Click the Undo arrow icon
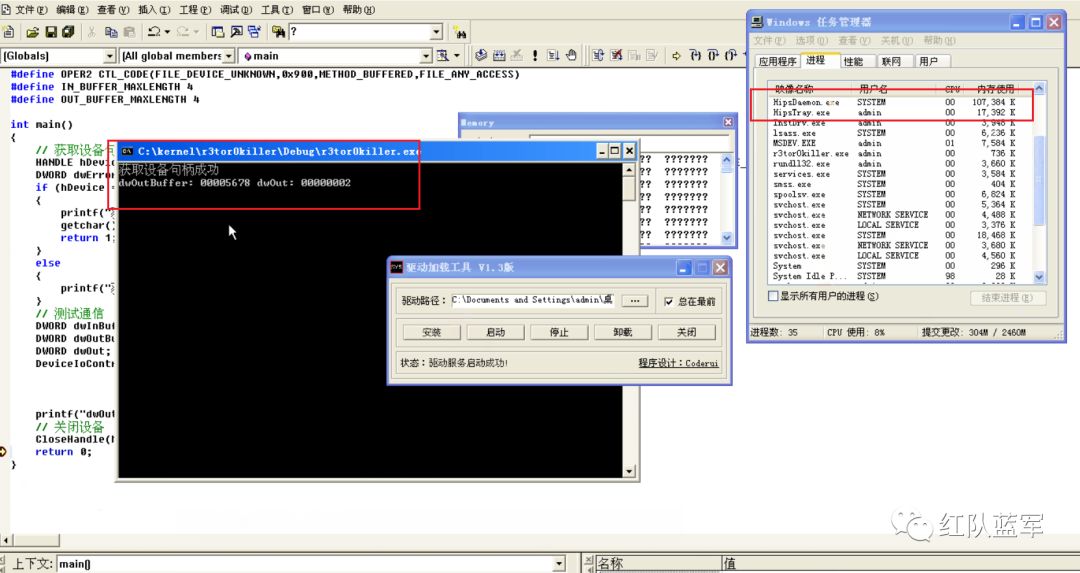Screen dimensions: 1080x573 154,32
